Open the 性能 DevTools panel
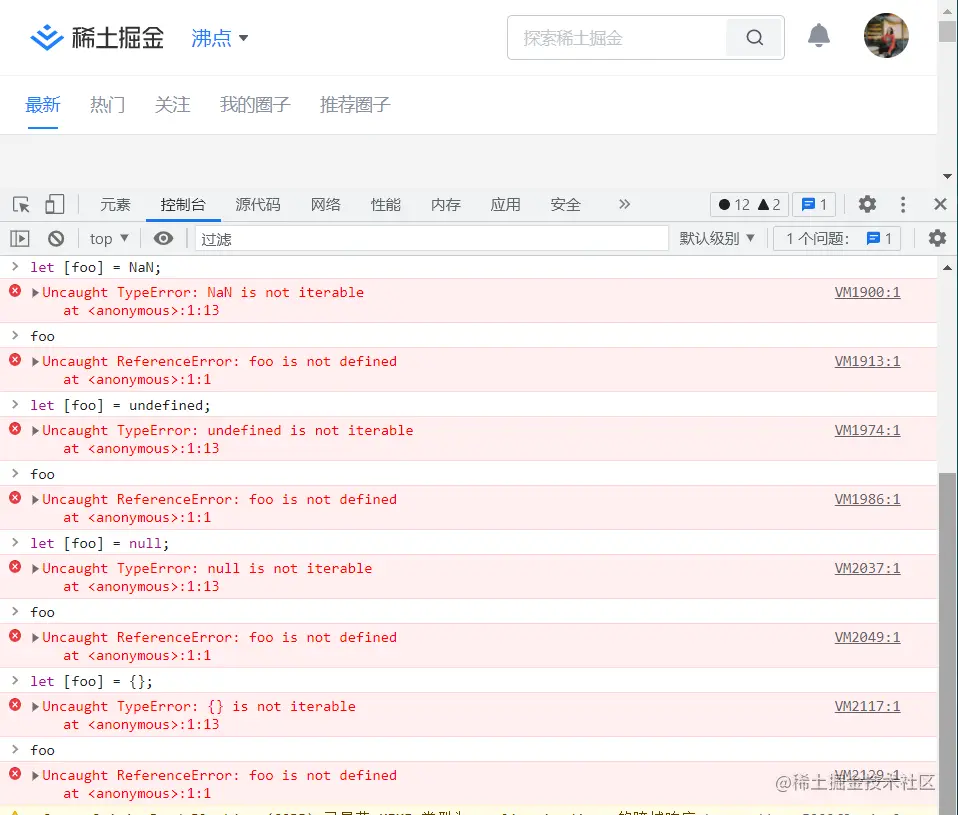Image resolution: width=958 pixels, height=815 pixels. tap(386, 205)
